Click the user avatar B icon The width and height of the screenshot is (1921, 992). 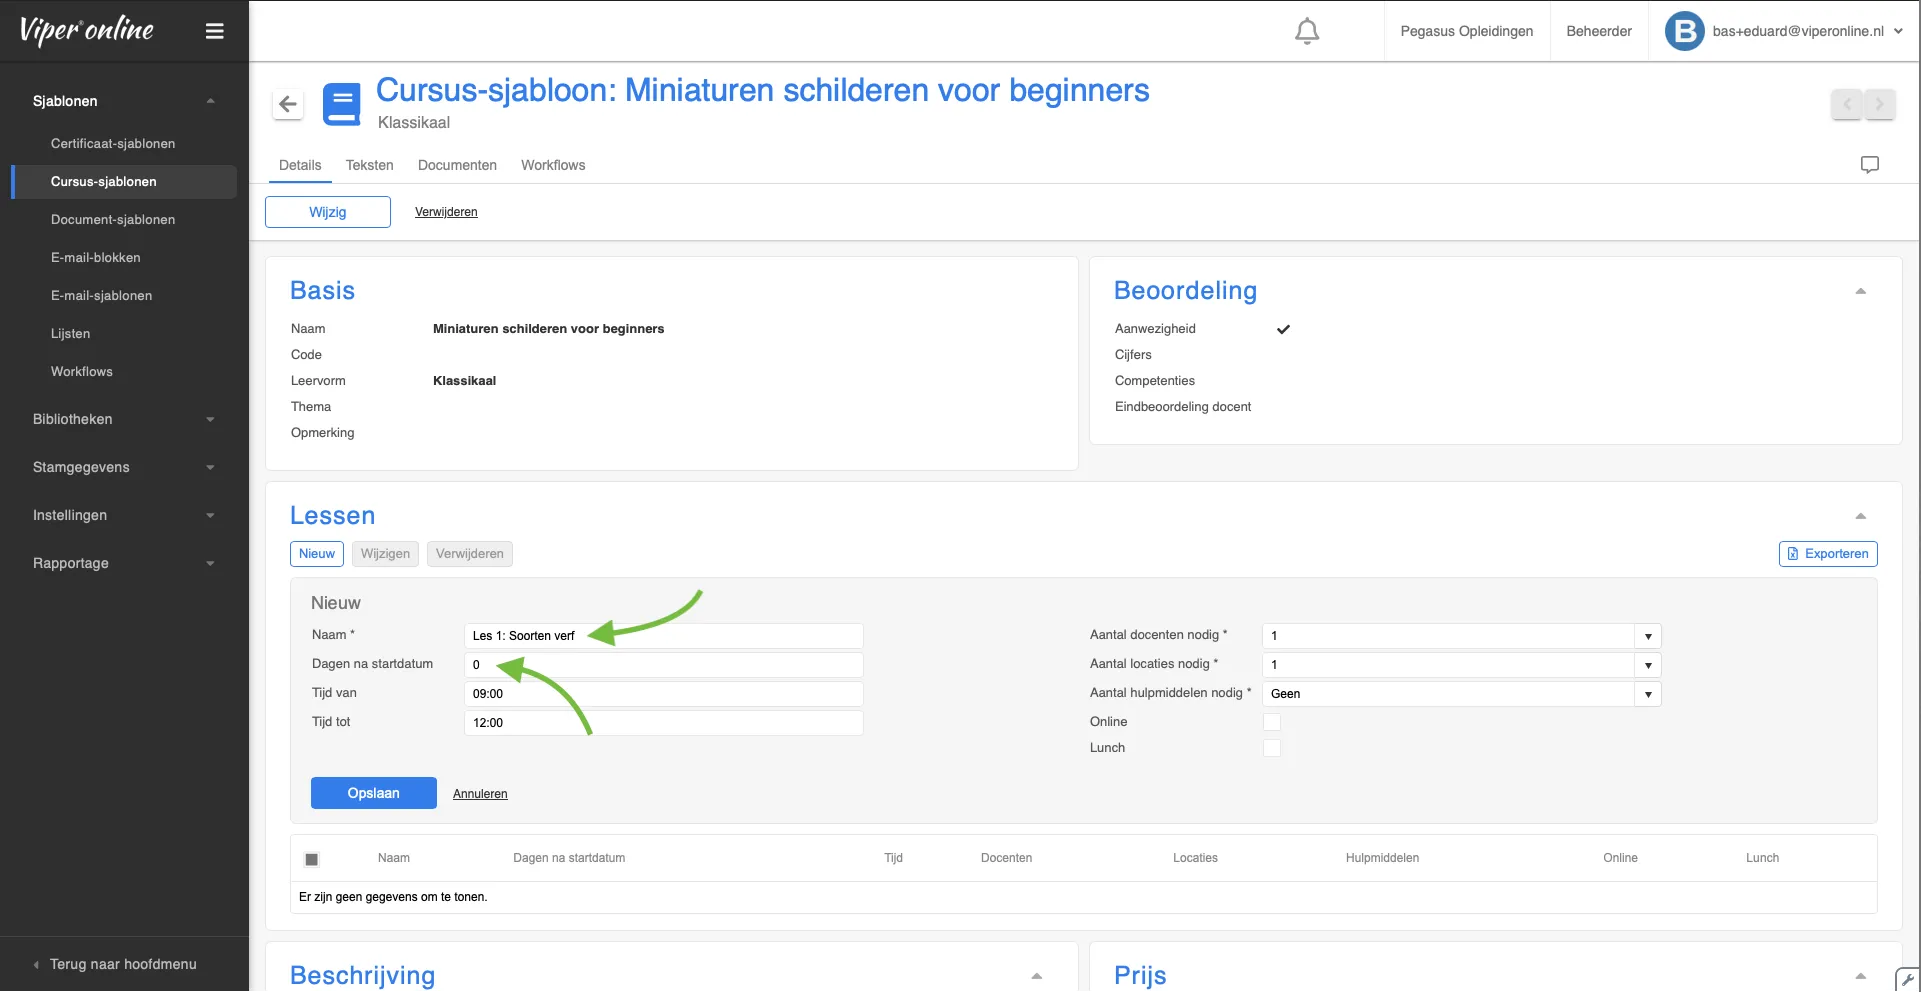1684,31
